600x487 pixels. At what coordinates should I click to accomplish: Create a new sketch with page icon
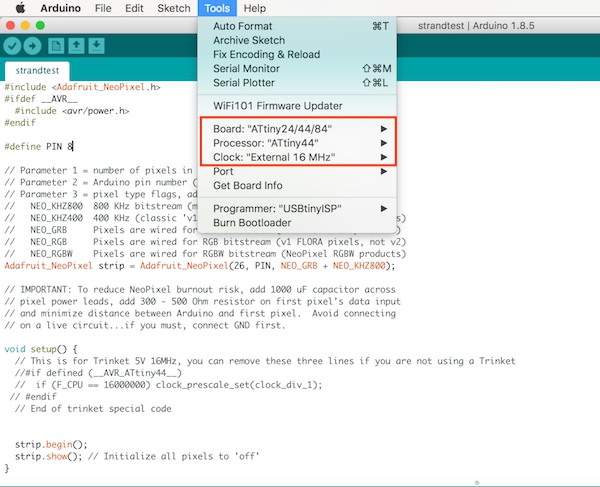coord(56,46)
